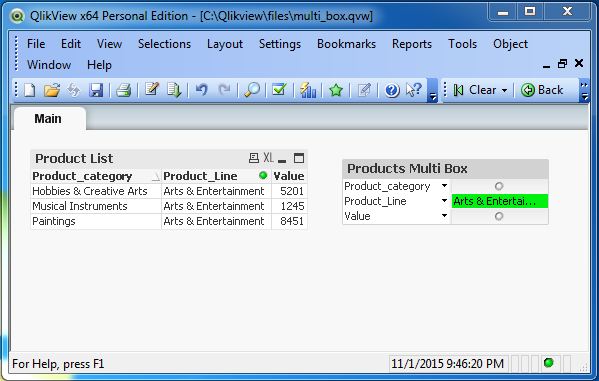599x381 pixels.
Task: Select the green Arts & Entertai... value
Action: point(500,201)
